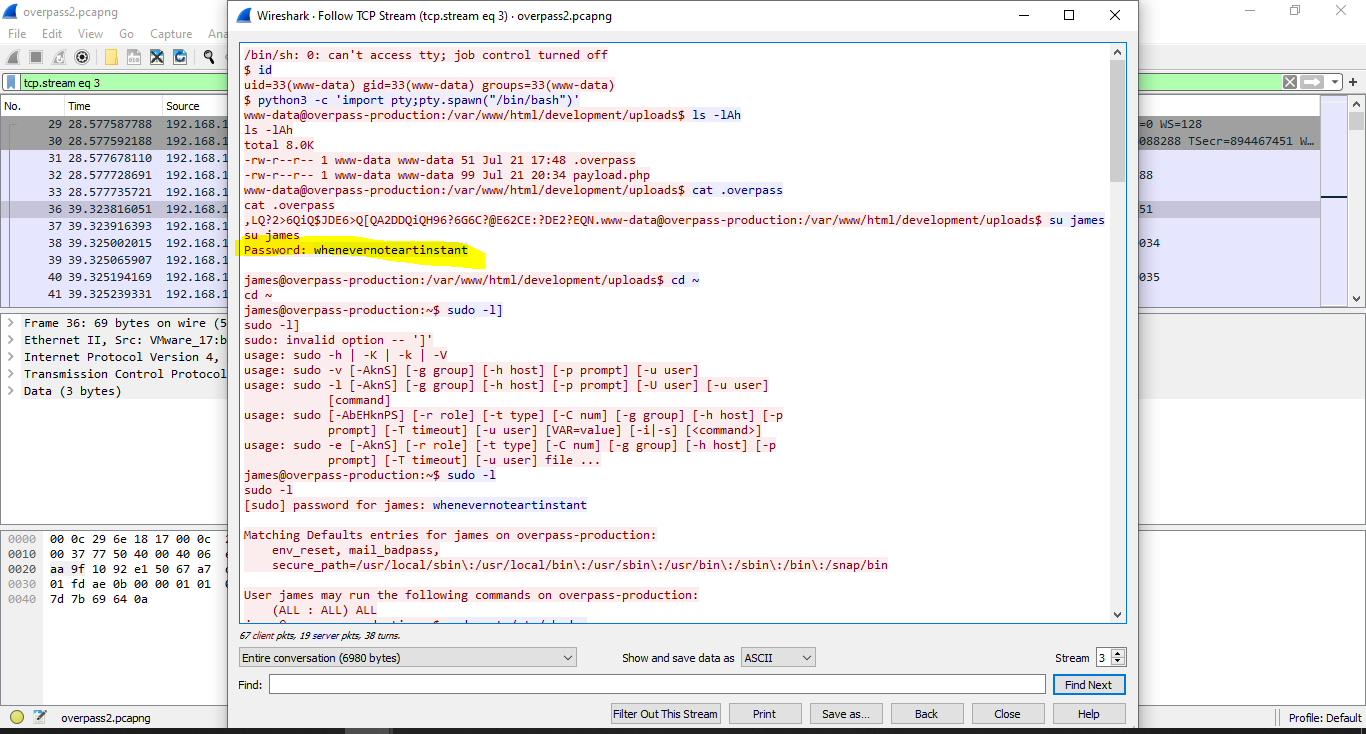Viewport: 1366px width, 734px height.
Task: Click the packet list scrollbar down arrow
Action: click(x=1357, y=298)
